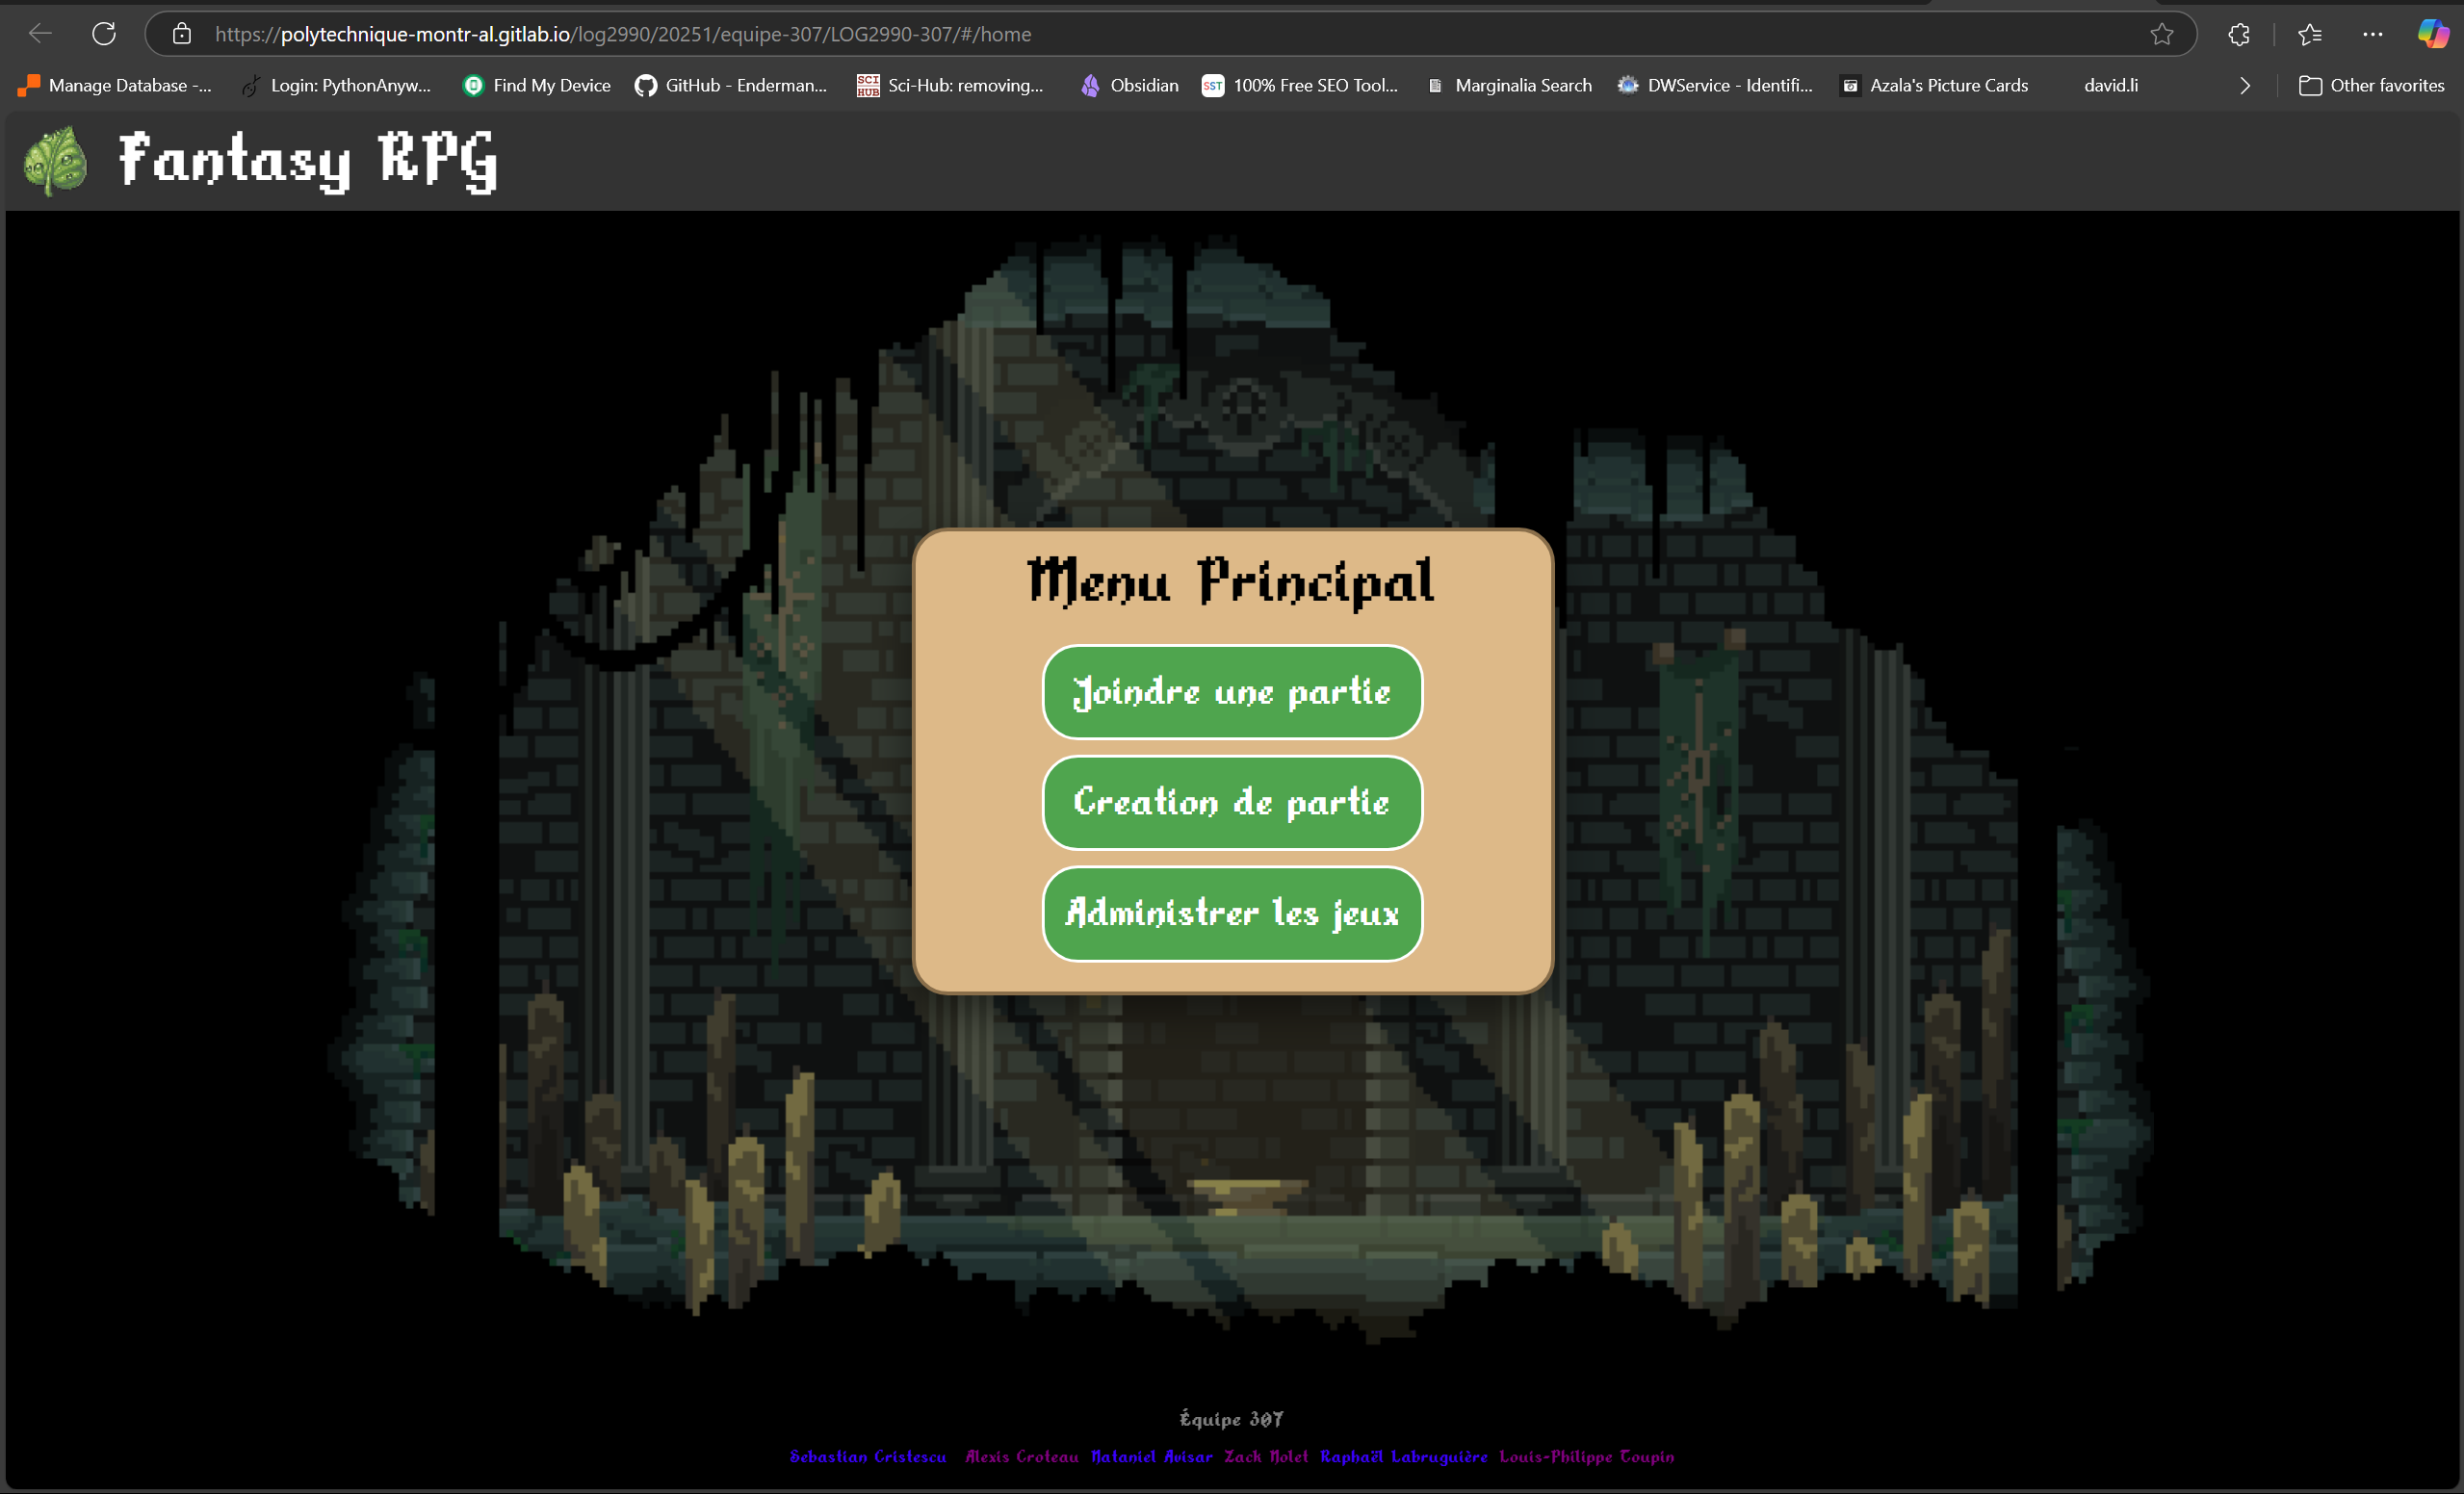The height and width of the screenshot is (1494, 2464).
Task: Bookmark page with the star icon
Action: tap(2161, 34)
